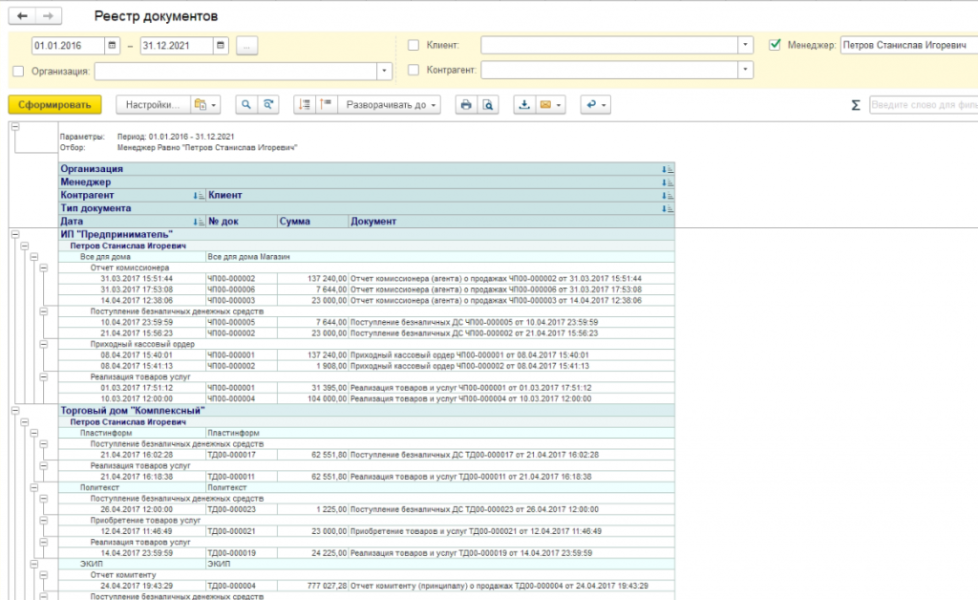Screen dimensions: 978x600
Task: Collapse the Торговый дом "Комплексный" group
Action: pyautogui.click(x=14, y=410)
